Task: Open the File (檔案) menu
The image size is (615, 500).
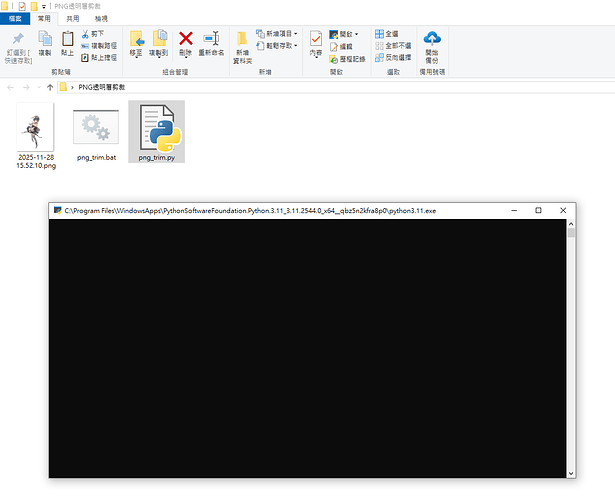Action: click(16, 18)
